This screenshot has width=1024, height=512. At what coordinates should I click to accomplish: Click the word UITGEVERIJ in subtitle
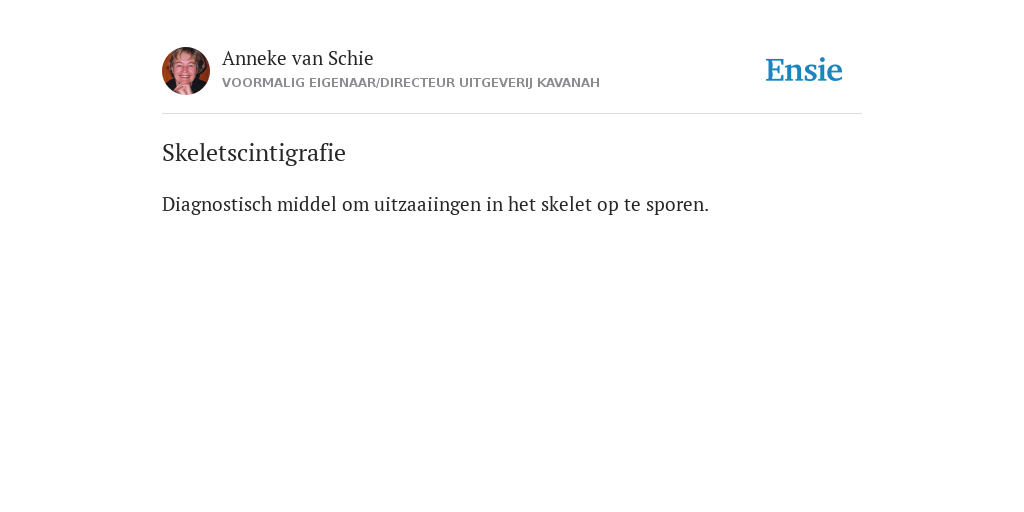(x=496, y=83)
